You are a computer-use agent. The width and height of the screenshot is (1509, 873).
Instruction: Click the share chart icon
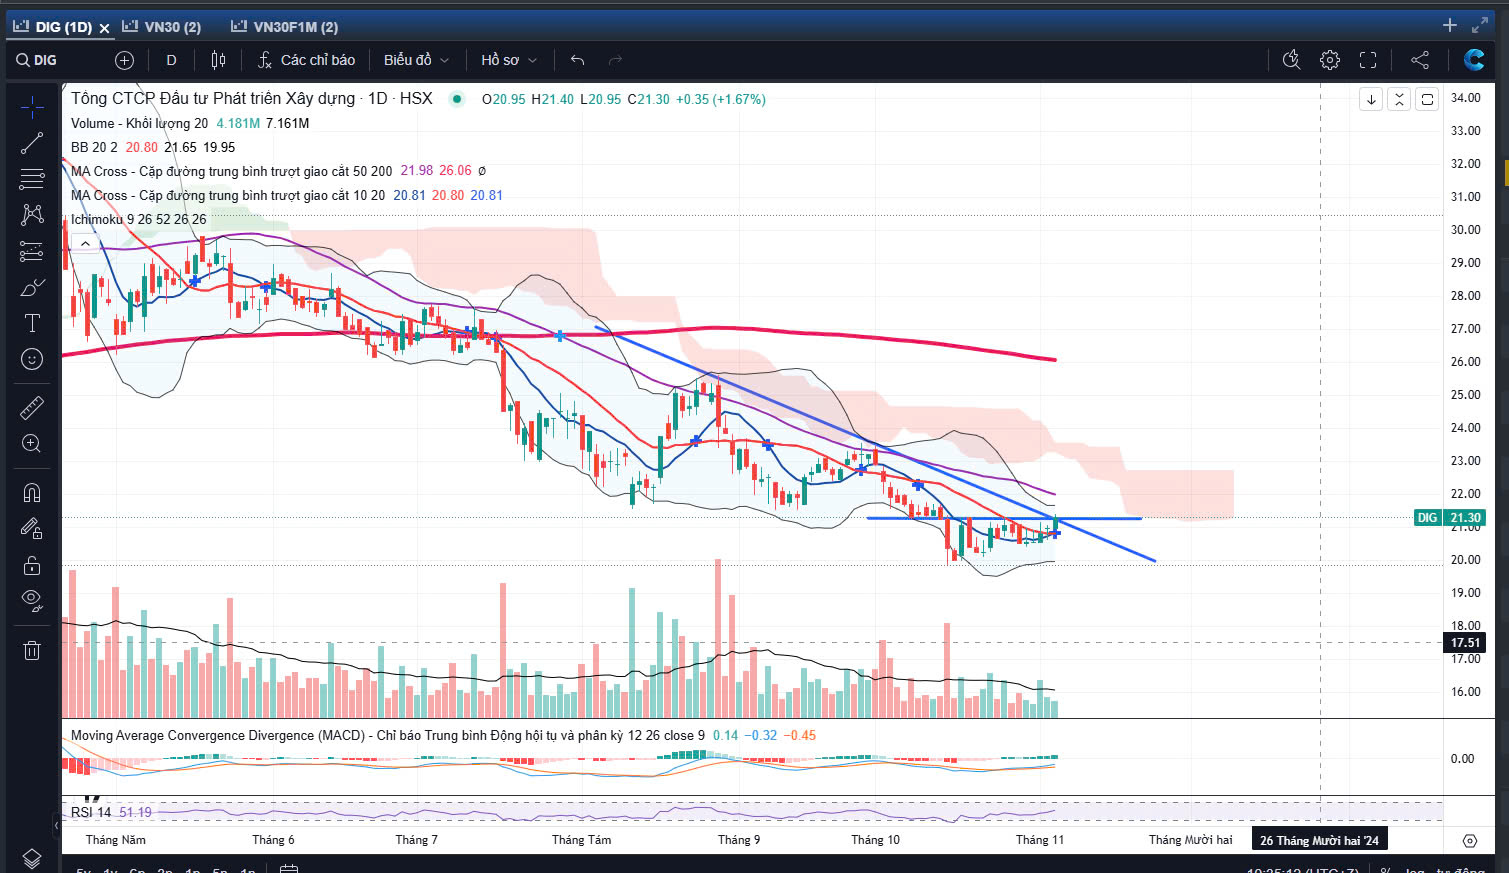click(1419, 60)
